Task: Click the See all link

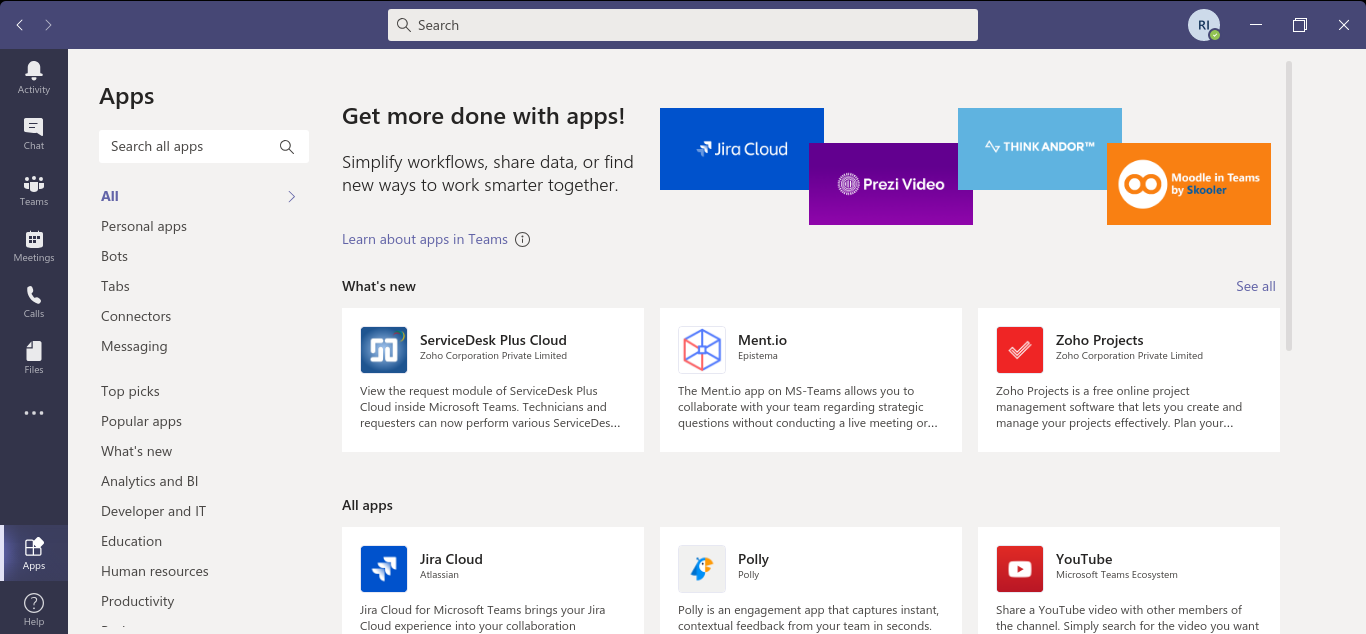Action: click(x=1255, y=287)
